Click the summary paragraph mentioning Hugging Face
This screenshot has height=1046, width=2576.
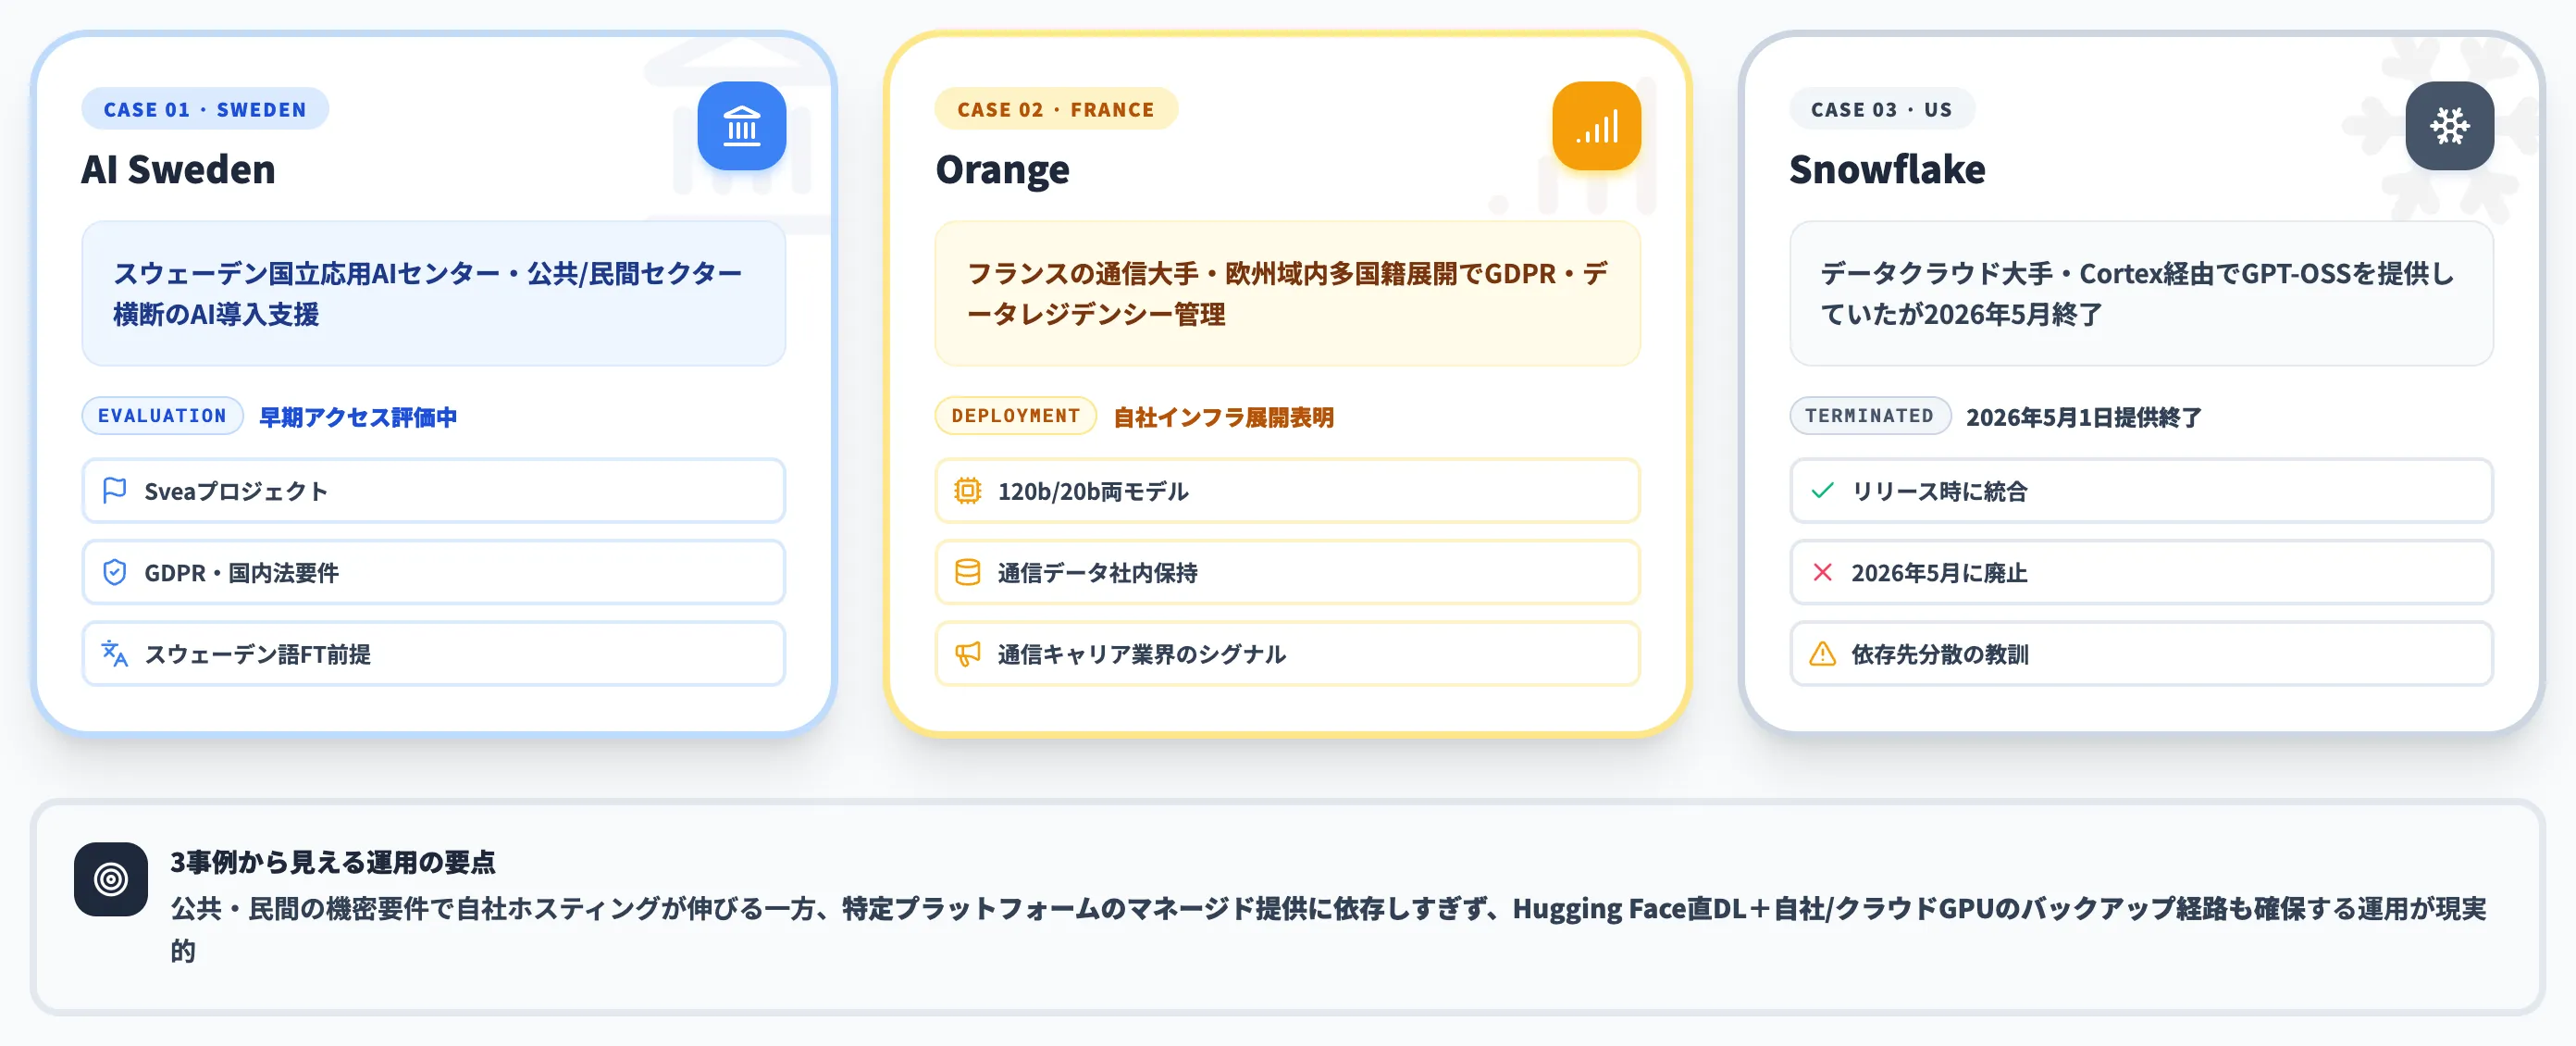click(1328, 929)
